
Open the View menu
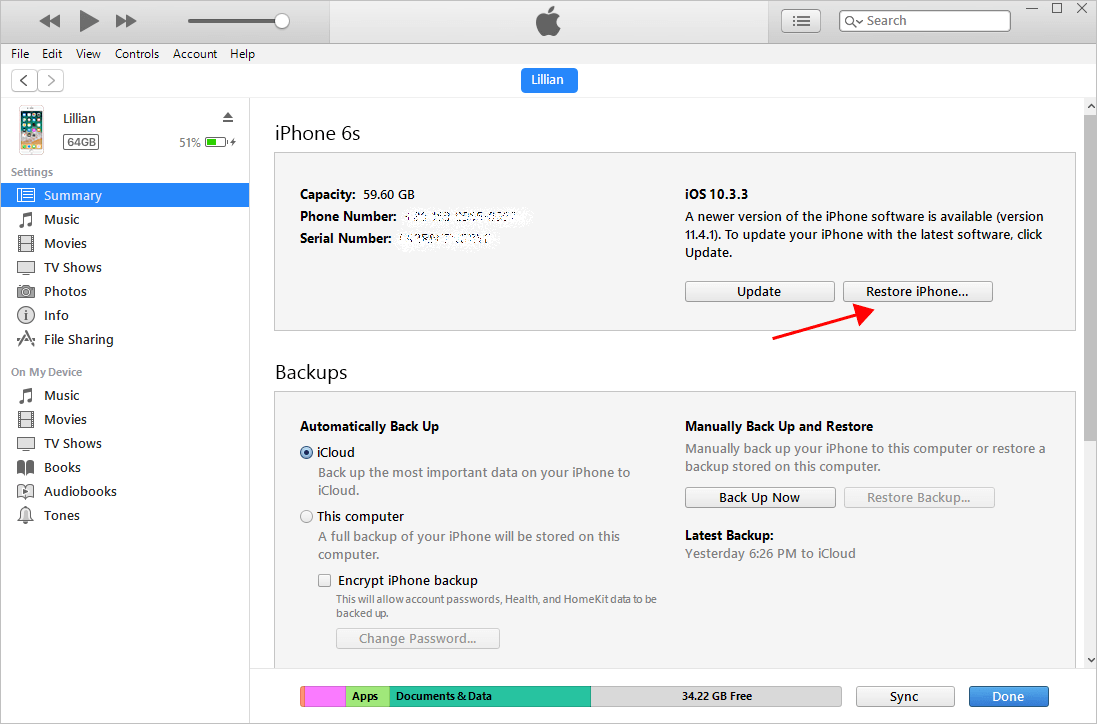coord(88,54)
